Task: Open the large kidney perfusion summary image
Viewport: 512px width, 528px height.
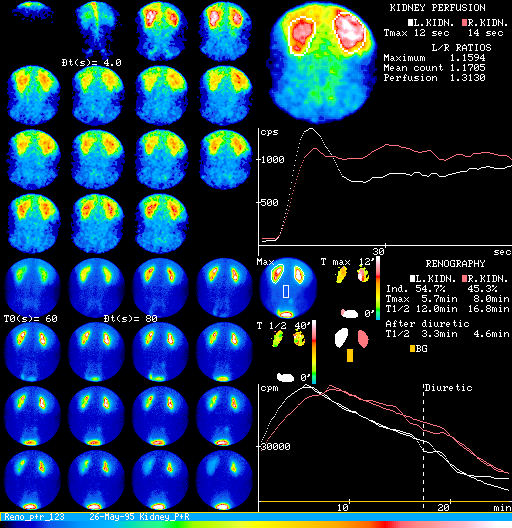Action: (322, 62)
